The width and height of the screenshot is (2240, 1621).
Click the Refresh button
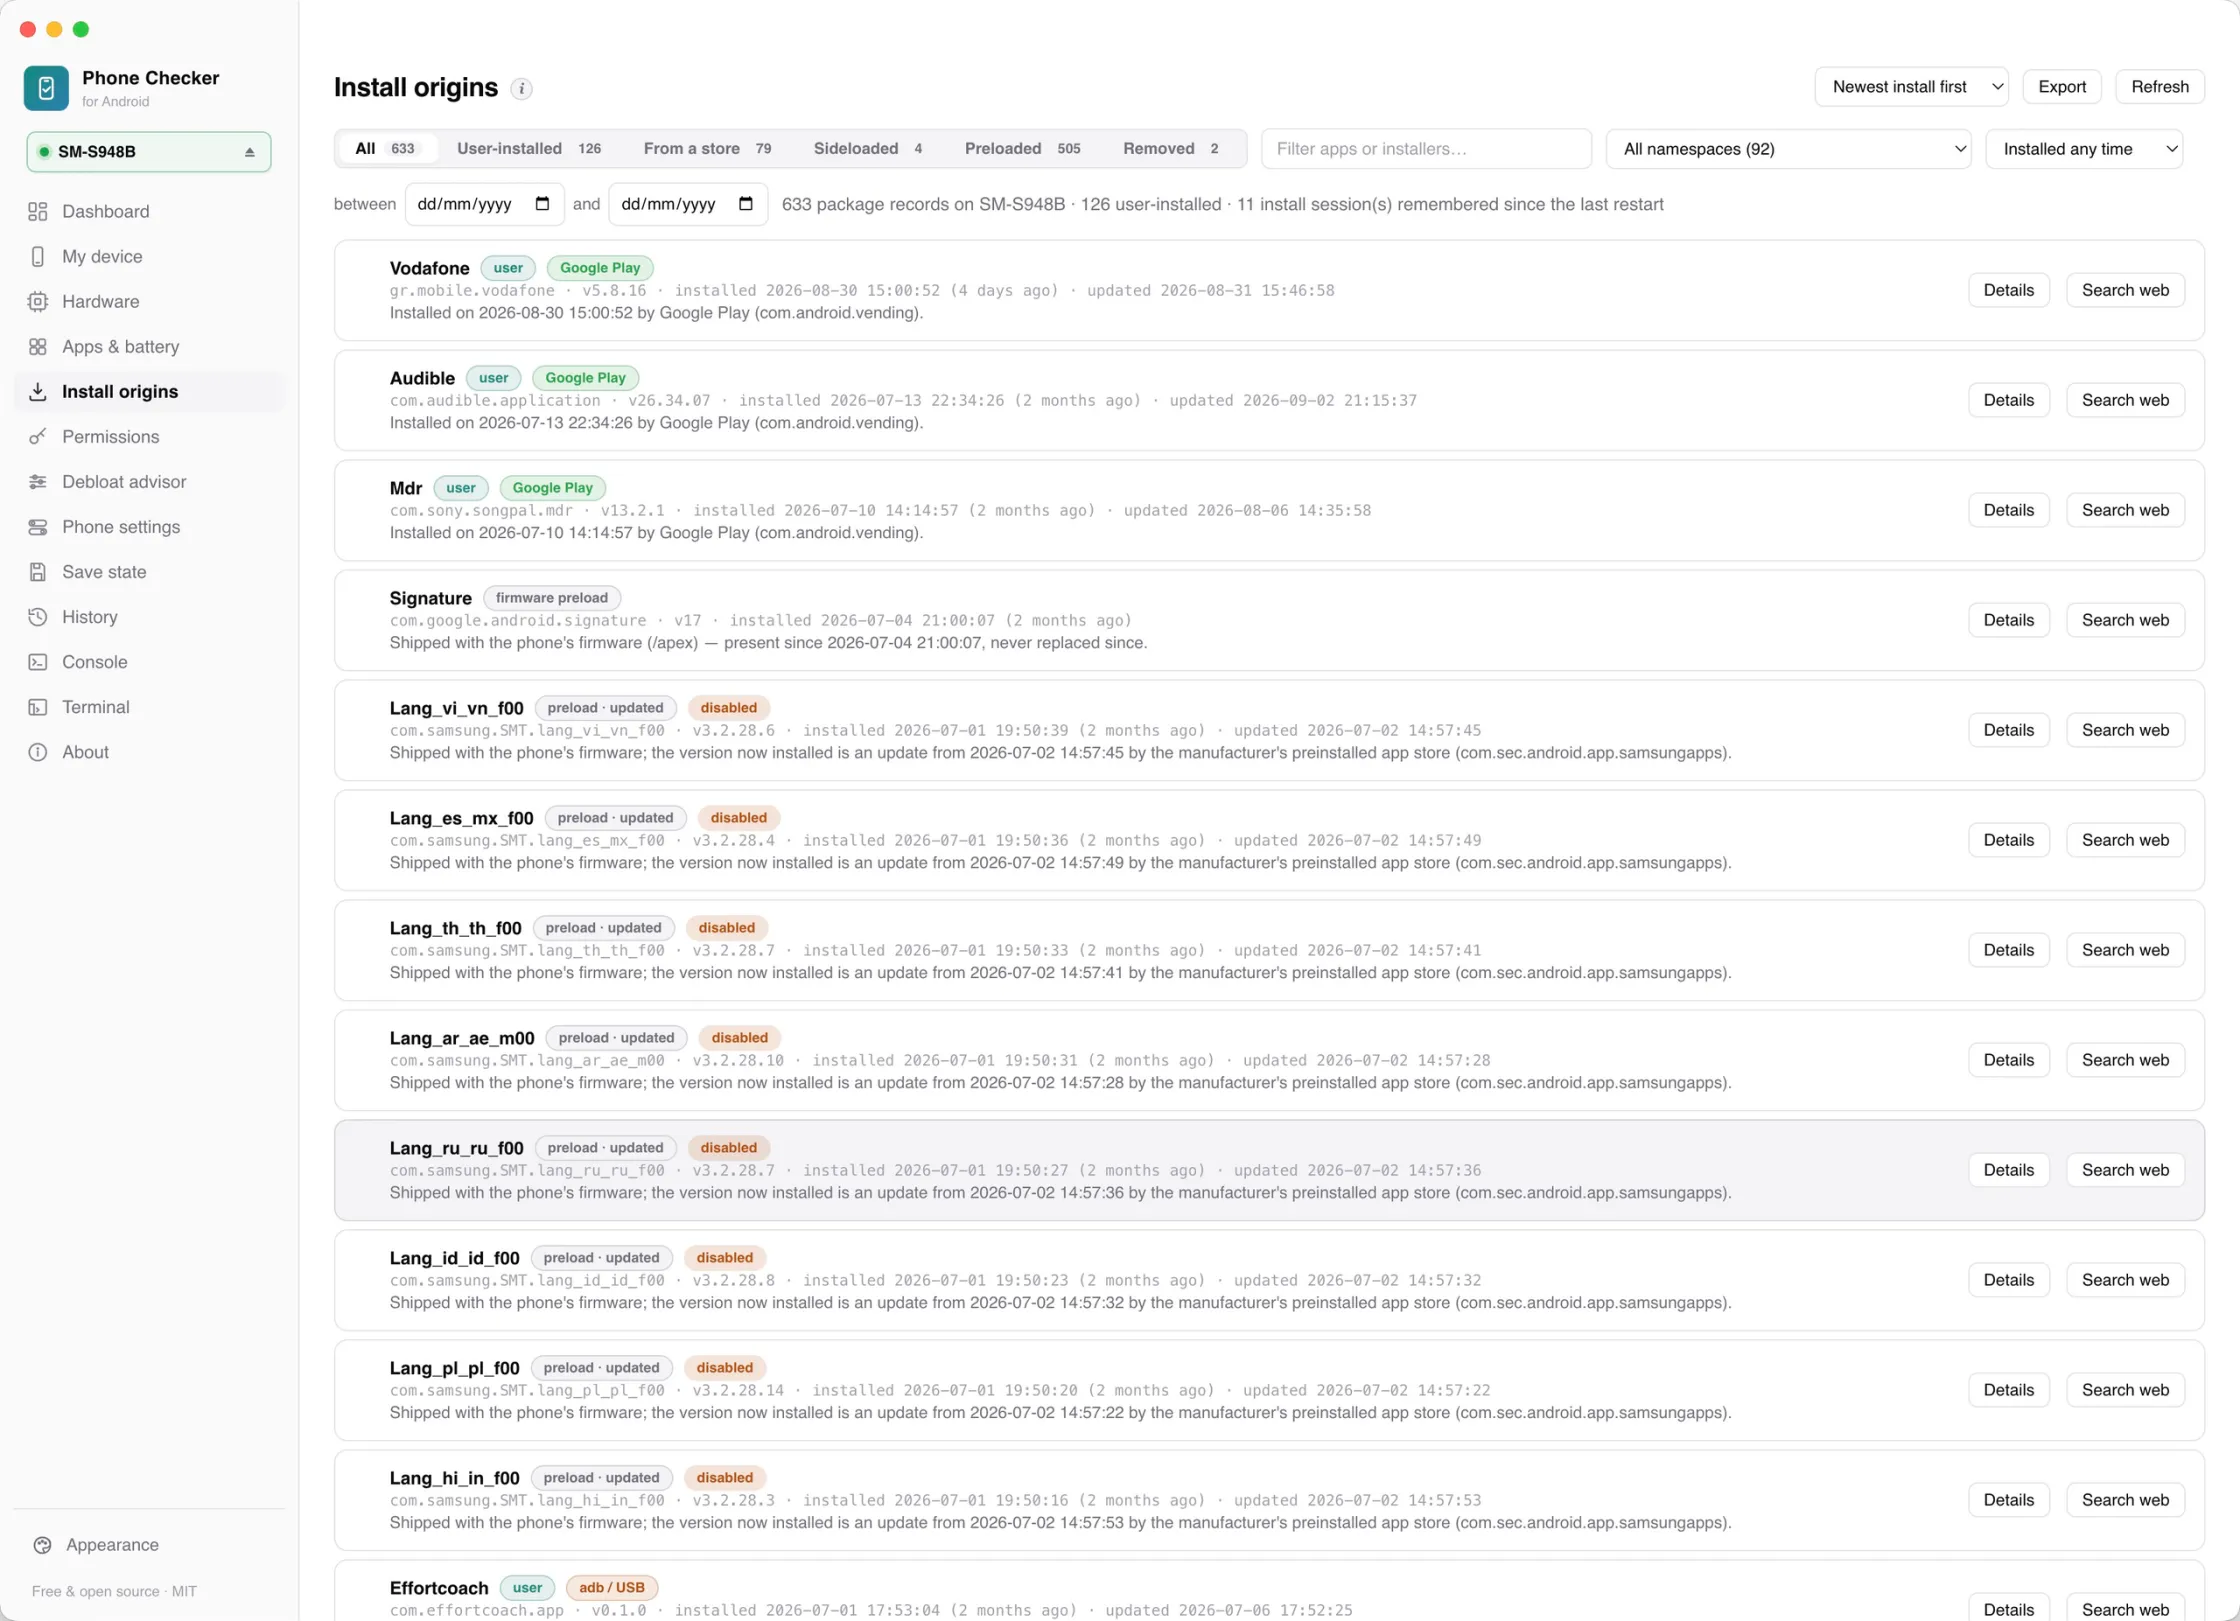(2160, 87)
